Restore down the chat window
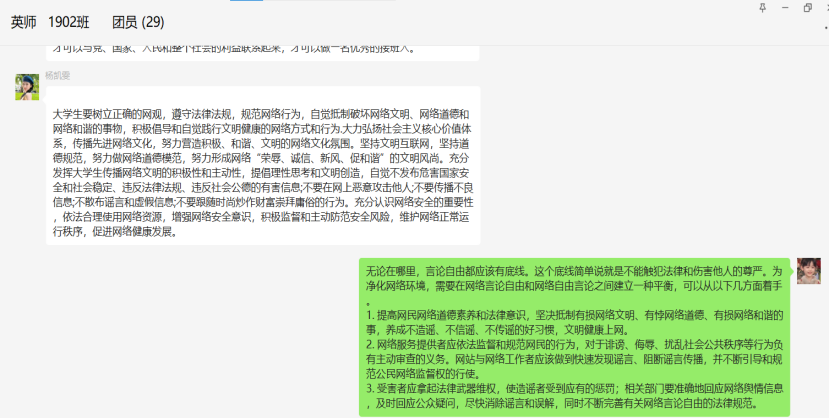 pyautogui.click(x=807, y=8)
